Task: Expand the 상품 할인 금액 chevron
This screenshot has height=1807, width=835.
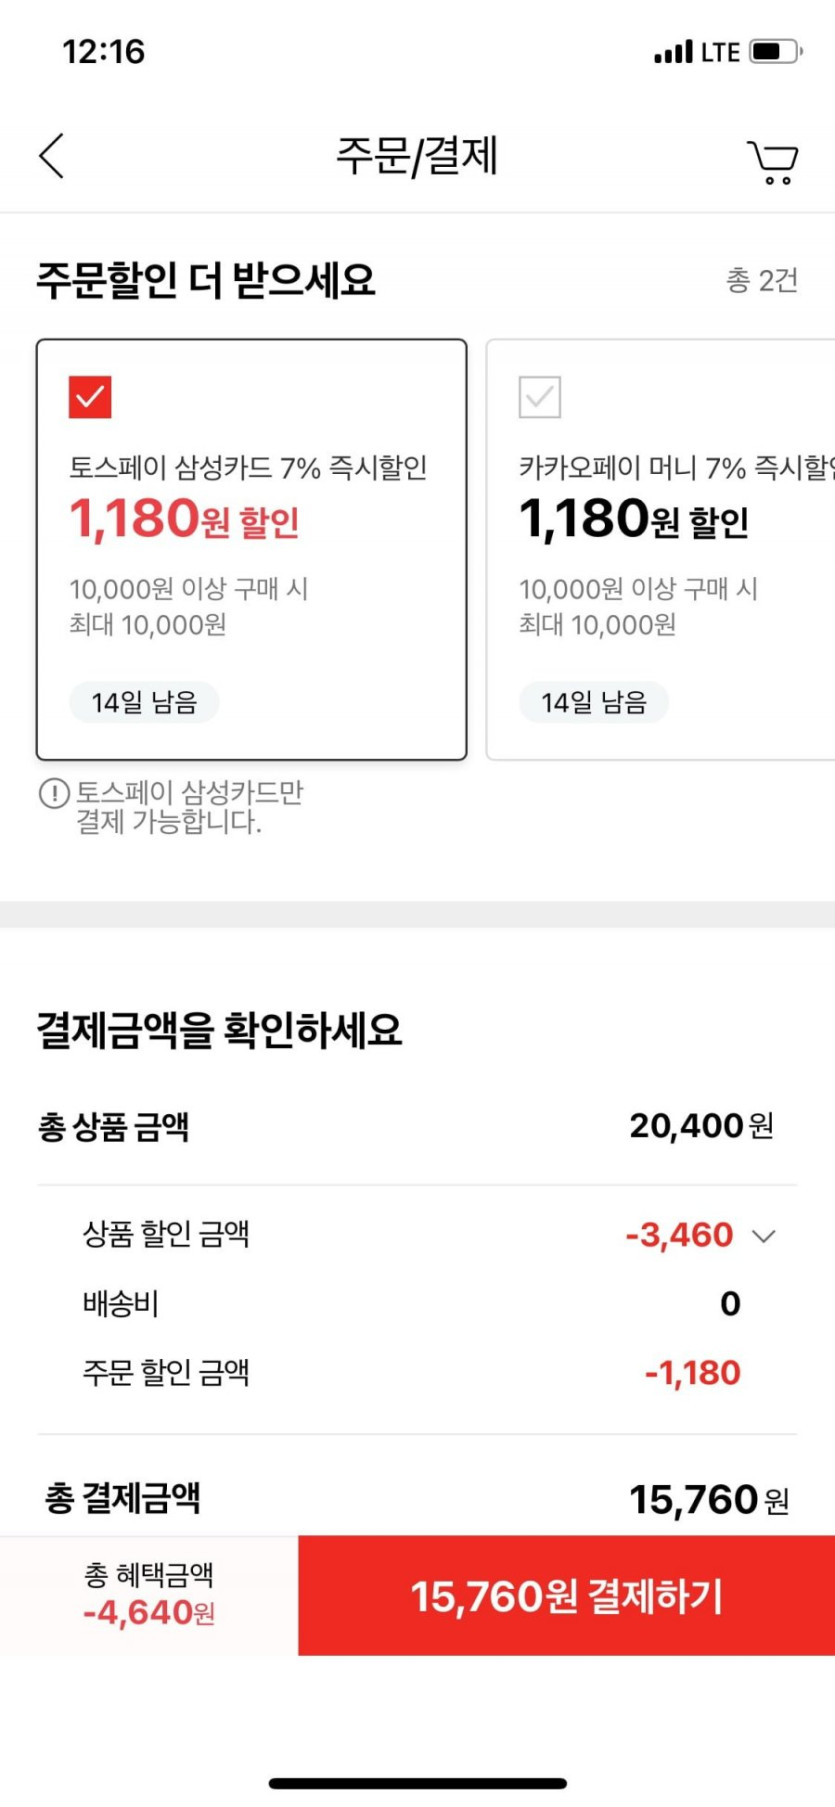Action: (x=764, y=1236)
